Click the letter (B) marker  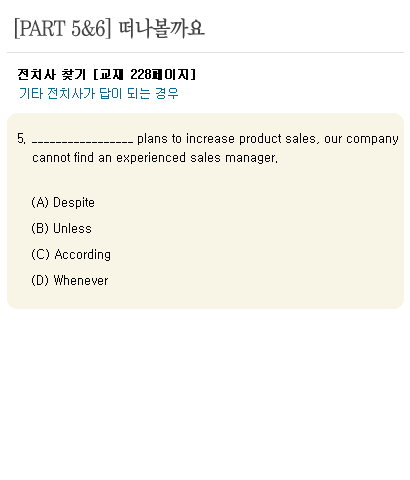(40, 229)
